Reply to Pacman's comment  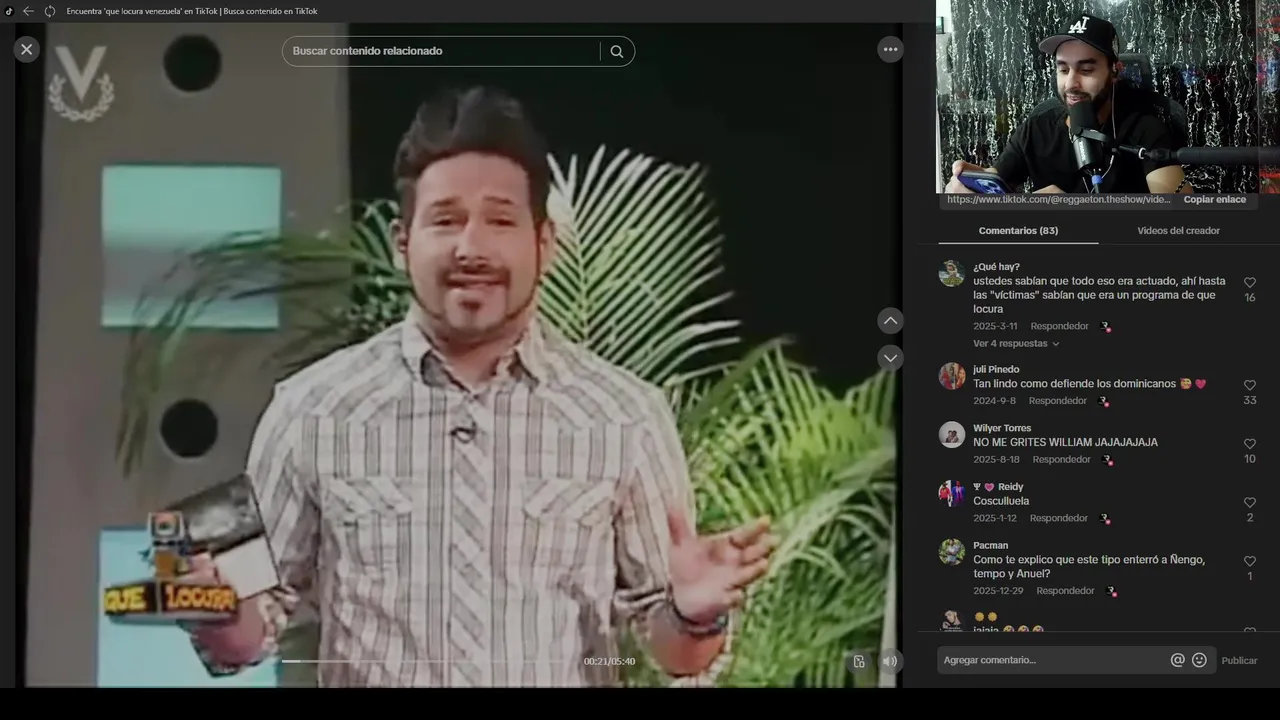(x=1065, y=591)
